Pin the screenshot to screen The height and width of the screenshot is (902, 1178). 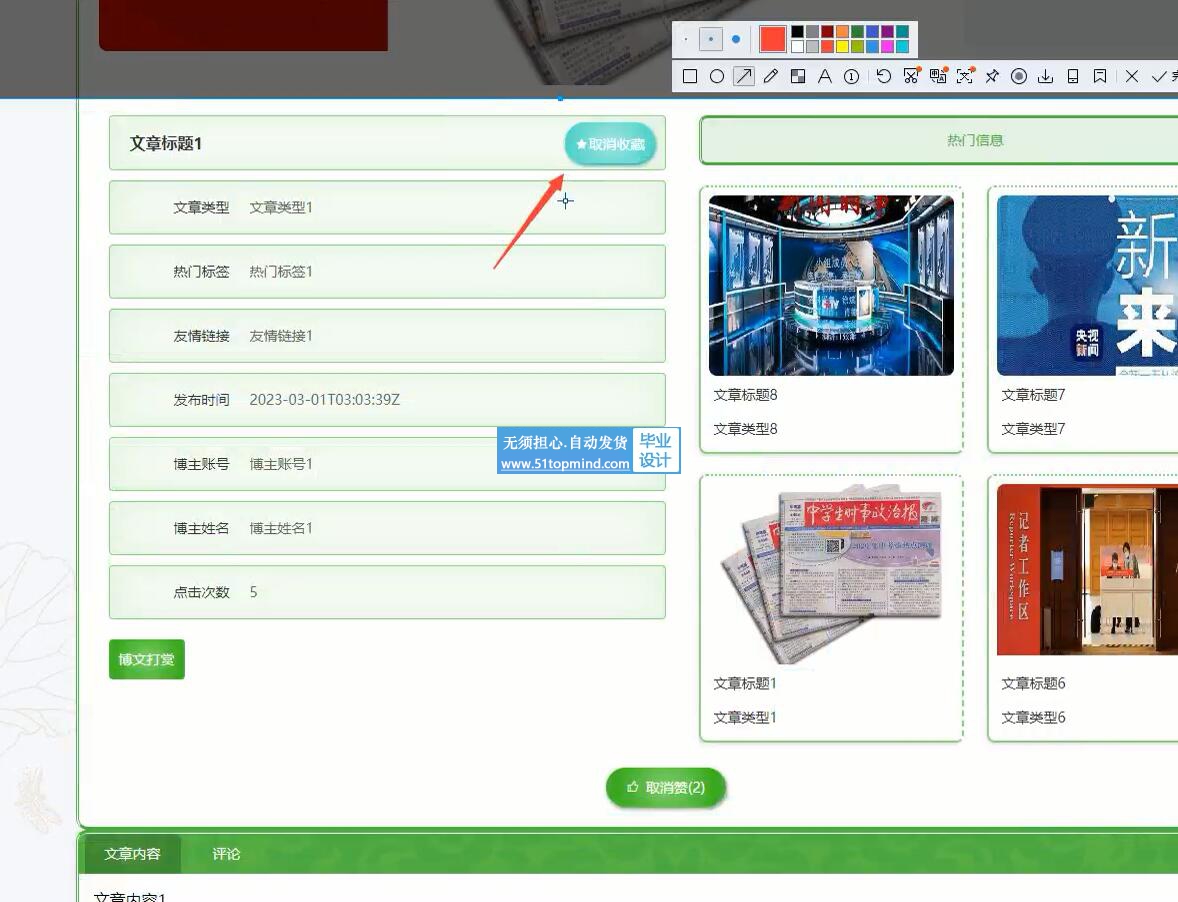pos(992,77)
